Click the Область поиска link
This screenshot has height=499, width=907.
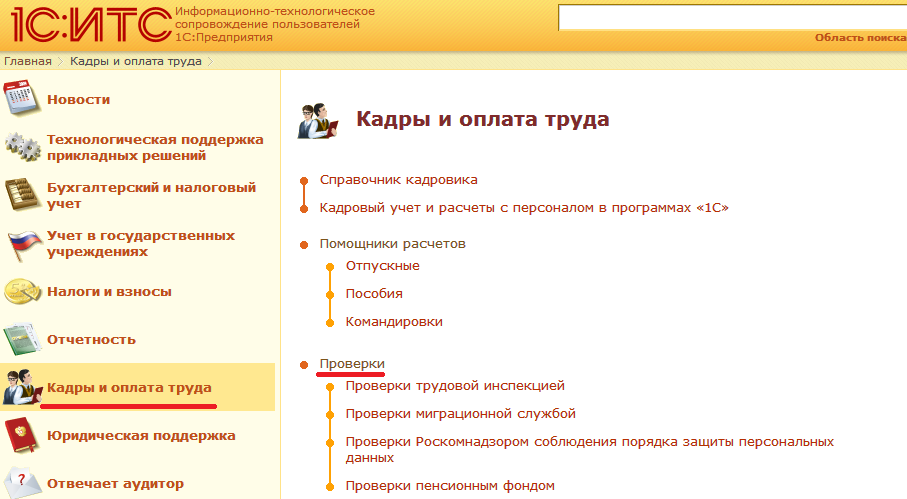(x=860, y=38)
